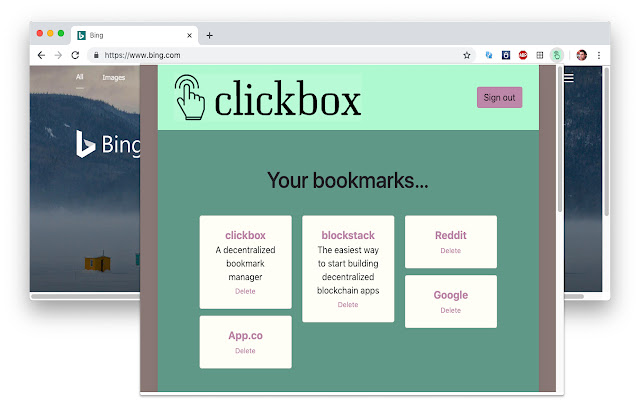Click the clickbox popup vertical scrollbar

point(560,140)
